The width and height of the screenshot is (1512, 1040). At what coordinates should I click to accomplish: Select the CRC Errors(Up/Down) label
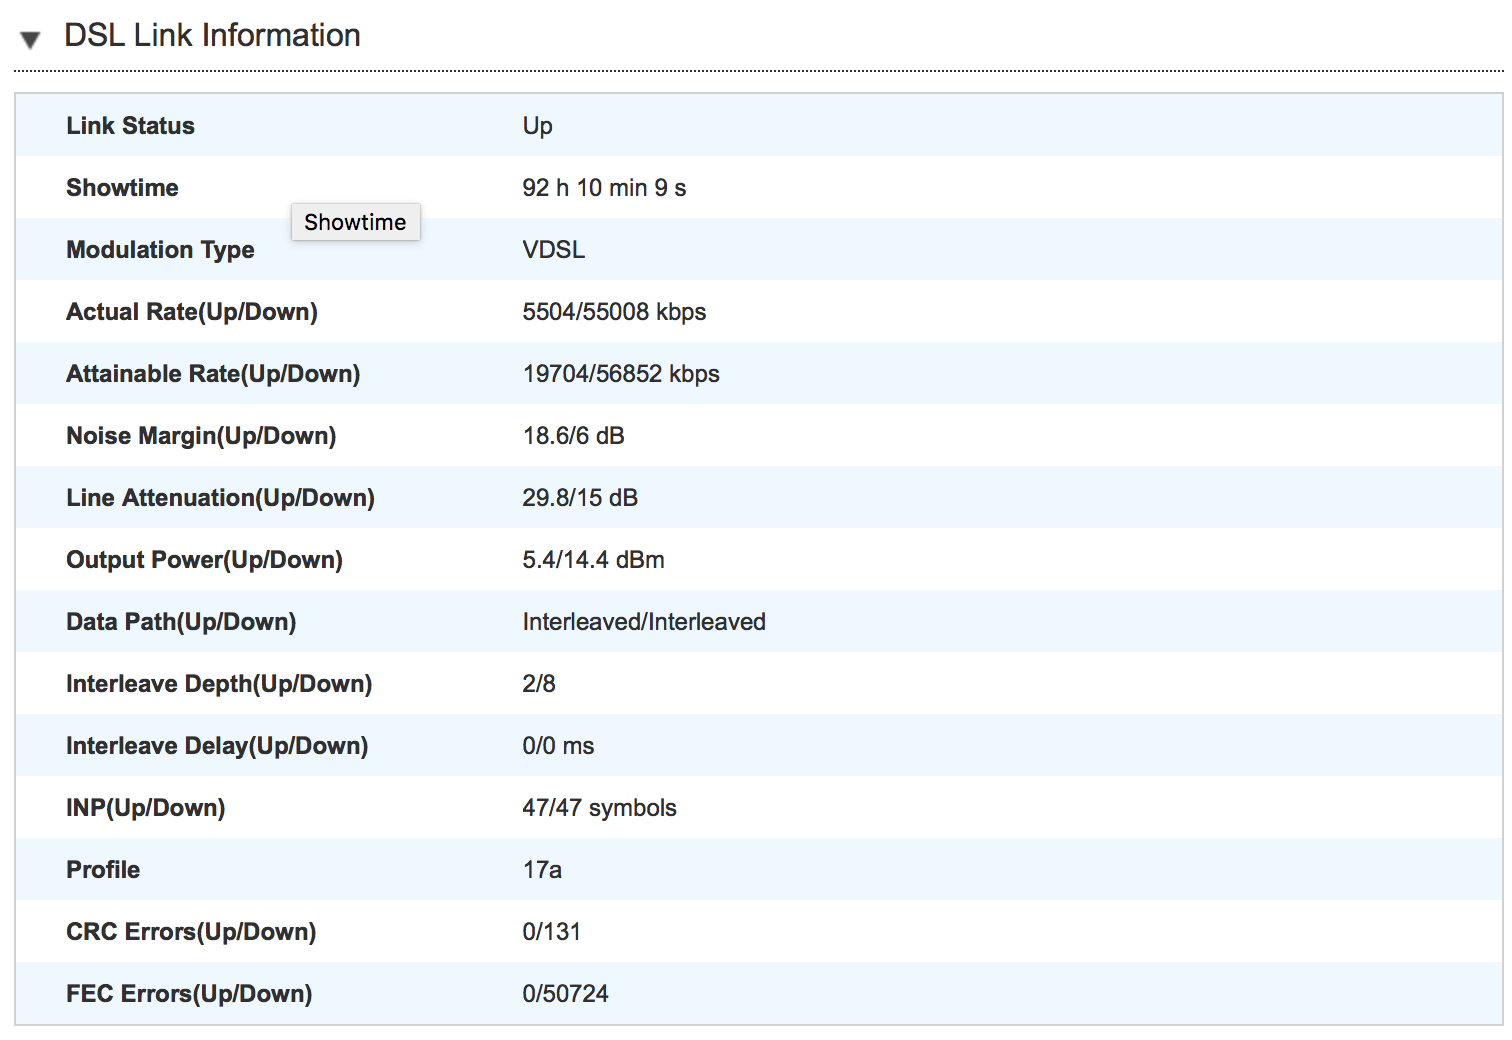[190, 932]
